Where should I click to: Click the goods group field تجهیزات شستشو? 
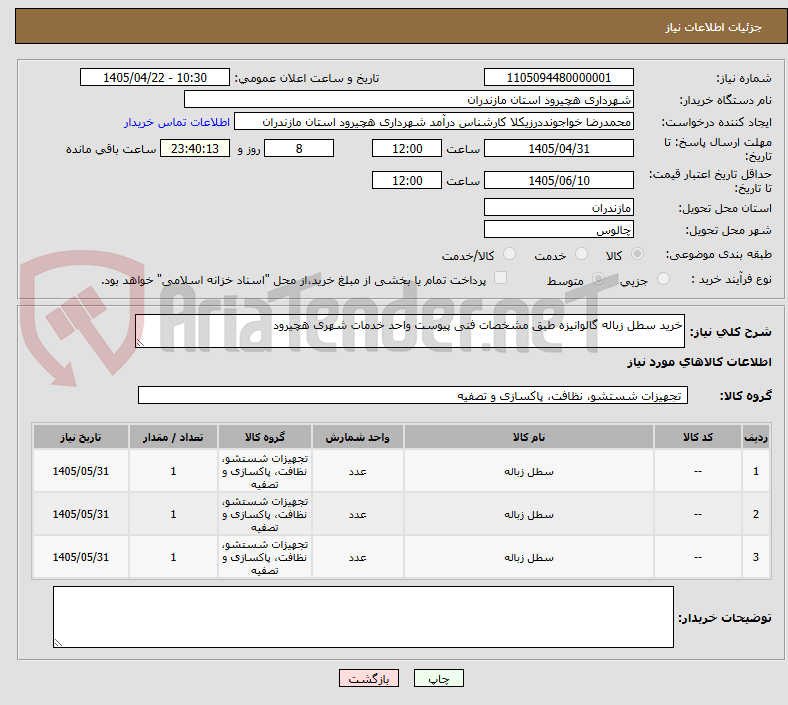pos(413,395)
